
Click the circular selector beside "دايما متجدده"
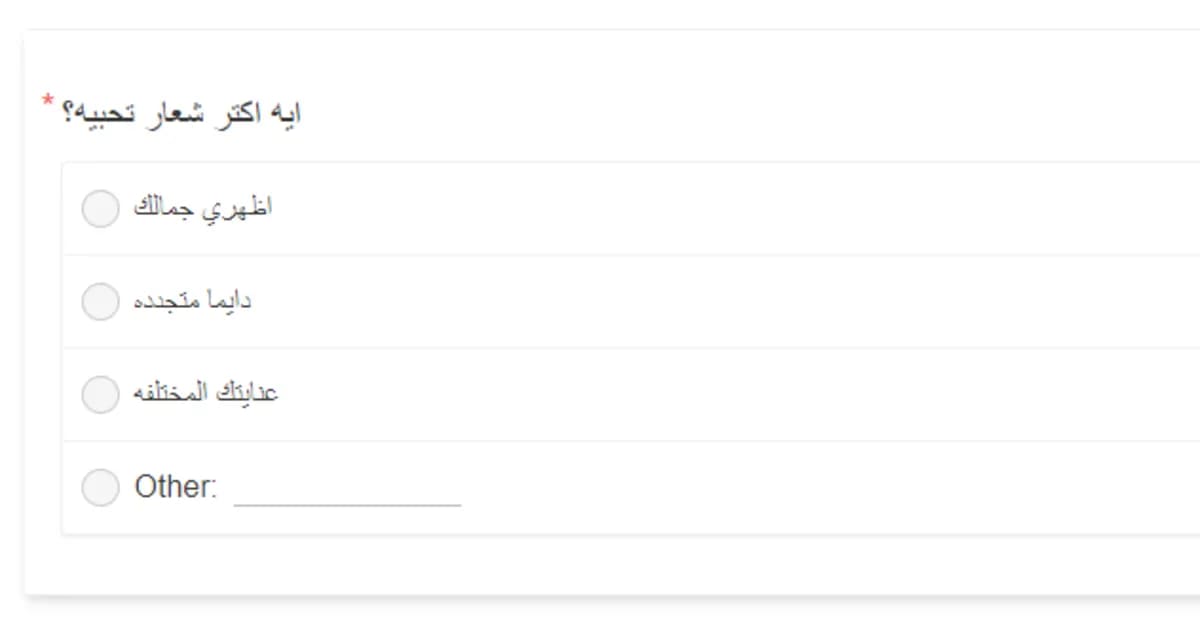click(100, 301)
